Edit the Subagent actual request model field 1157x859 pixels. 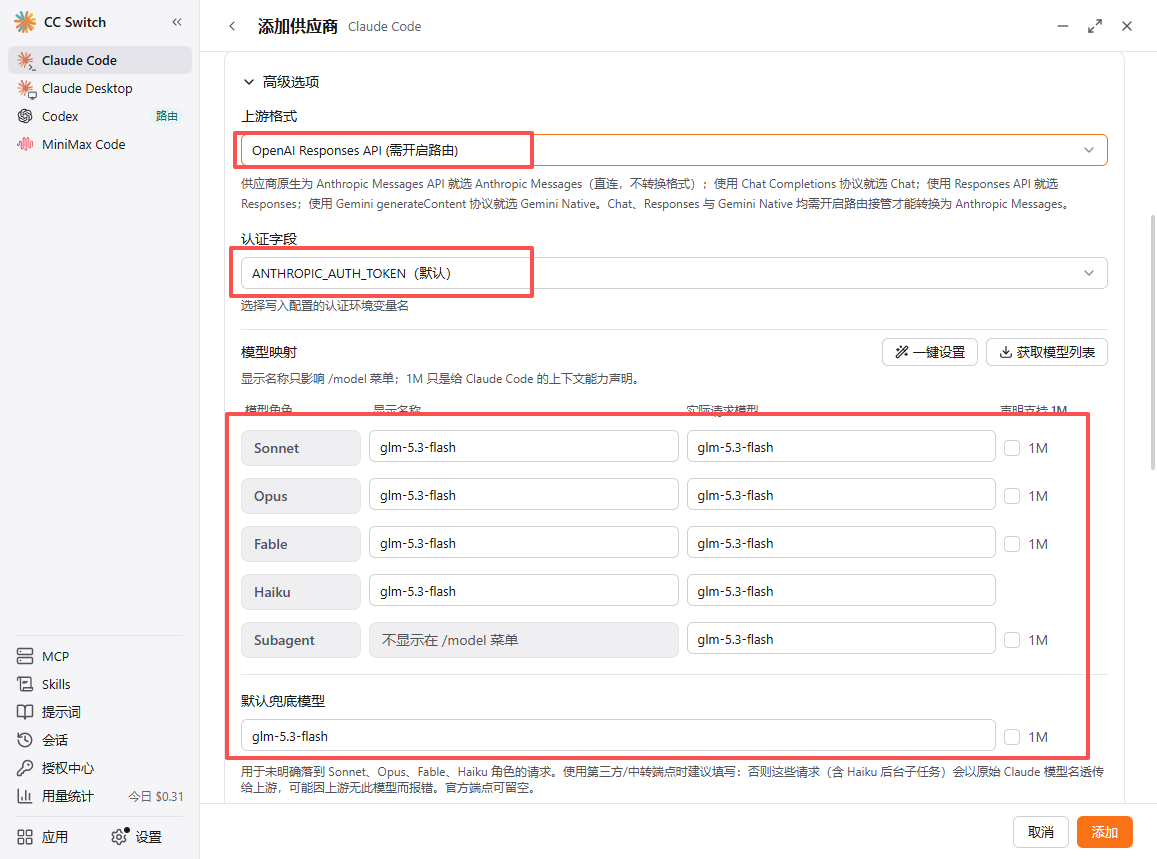point(841,639)
